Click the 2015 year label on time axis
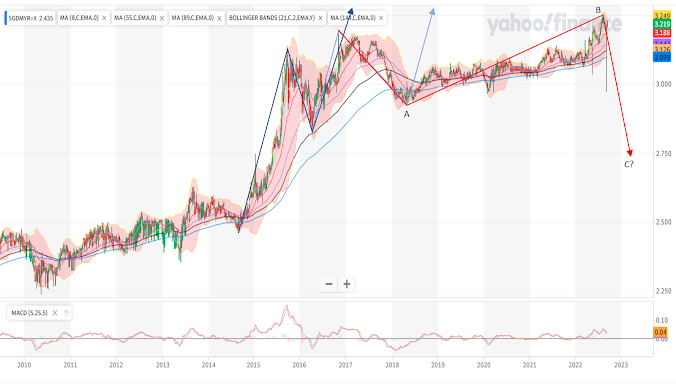 (254, 365)
